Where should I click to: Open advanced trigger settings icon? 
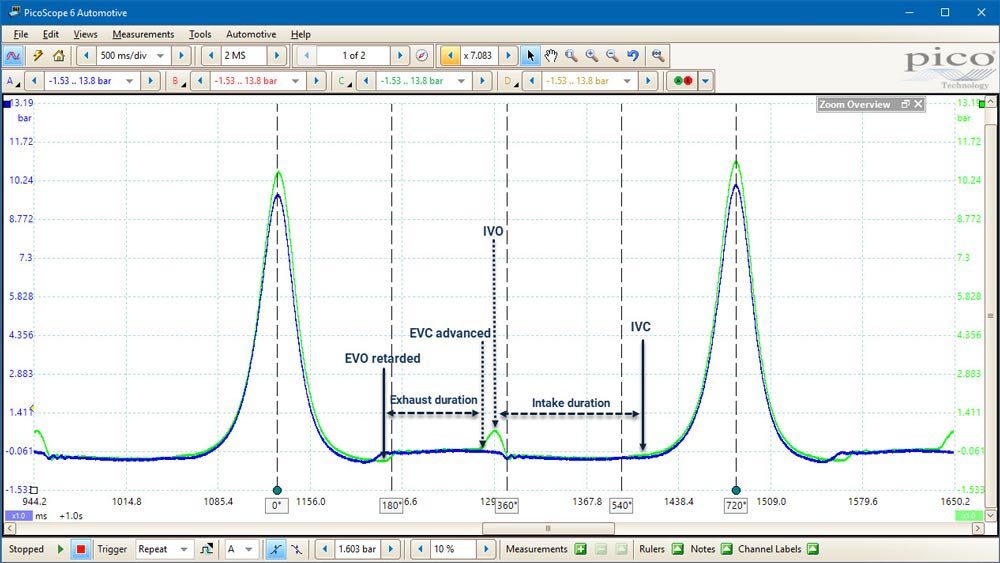207,549
